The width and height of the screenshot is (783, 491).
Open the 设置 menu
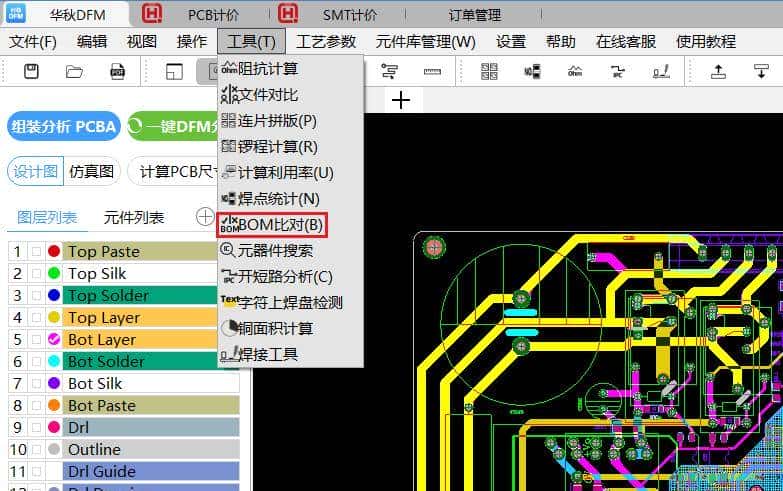click(x=511, y=41)
